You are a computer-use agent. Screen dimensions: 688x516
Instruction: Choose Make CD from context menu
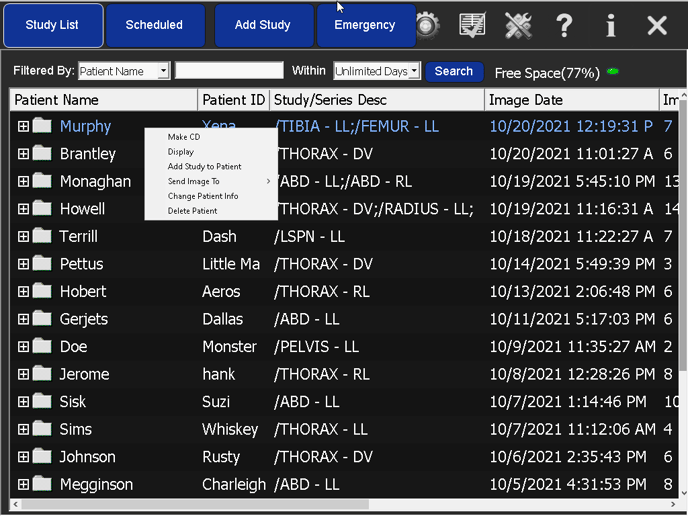184,137
